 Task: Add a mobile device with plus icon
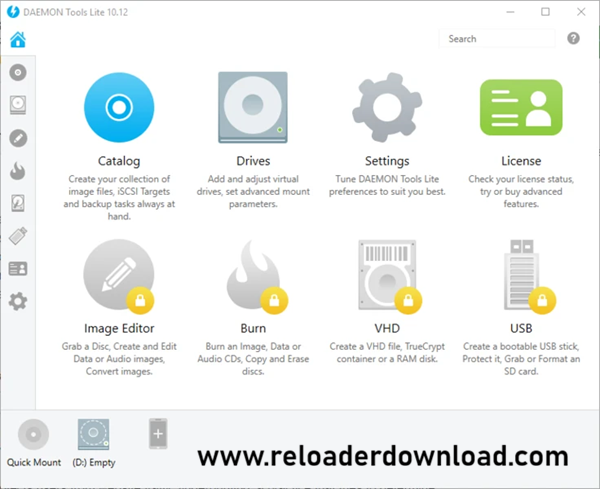pos(158,434)
